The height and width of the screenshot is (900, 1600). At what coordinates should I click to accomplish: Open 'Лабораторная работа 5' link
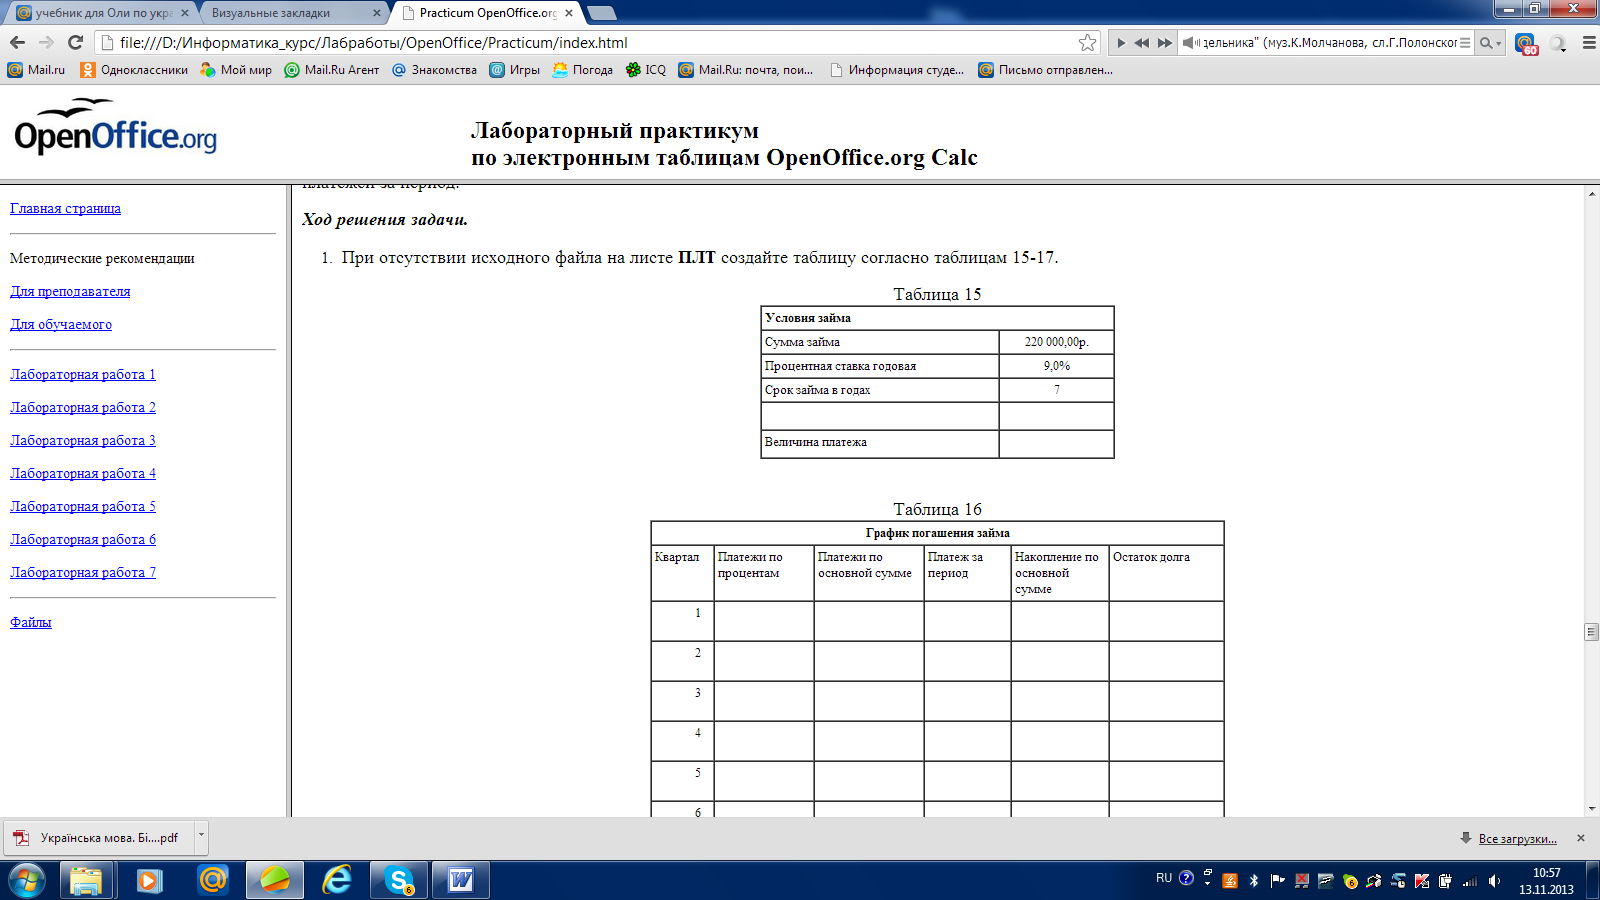(x=83, y=506)
